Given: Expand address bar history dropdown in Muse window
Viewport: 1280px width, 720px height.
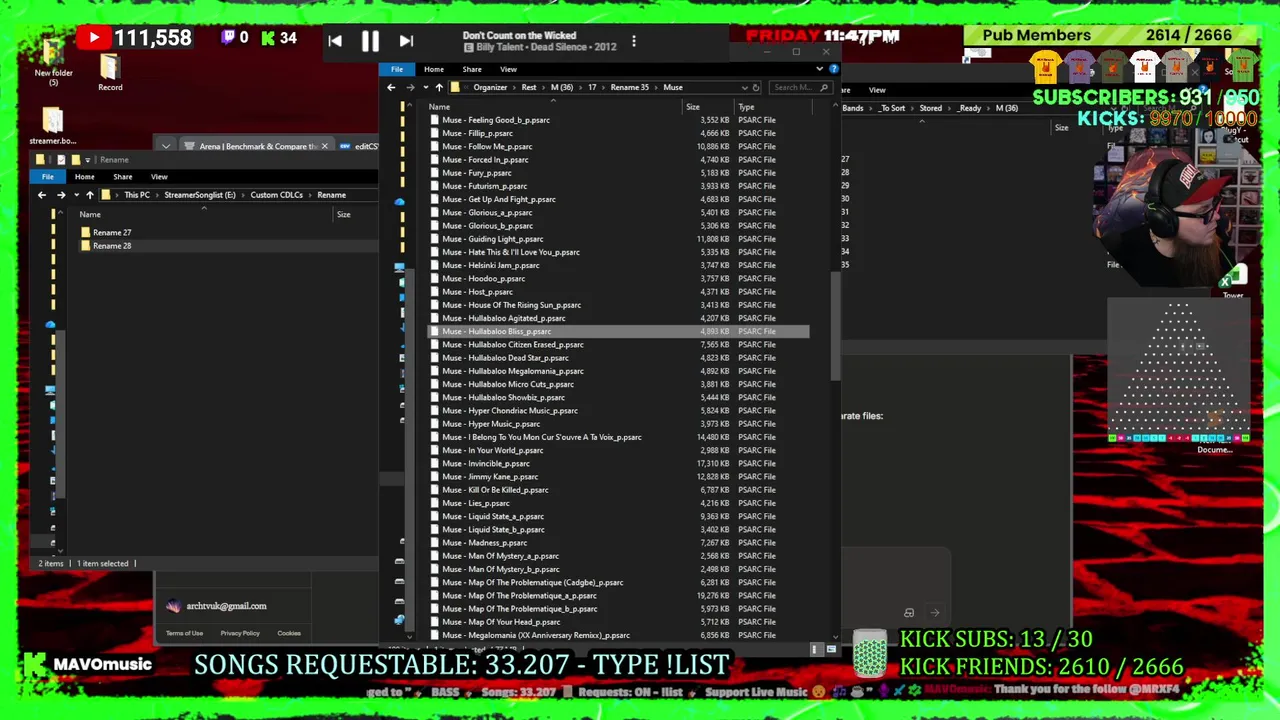Looking at the screenshot, I should pyautogui.click(x=744, y=87).
